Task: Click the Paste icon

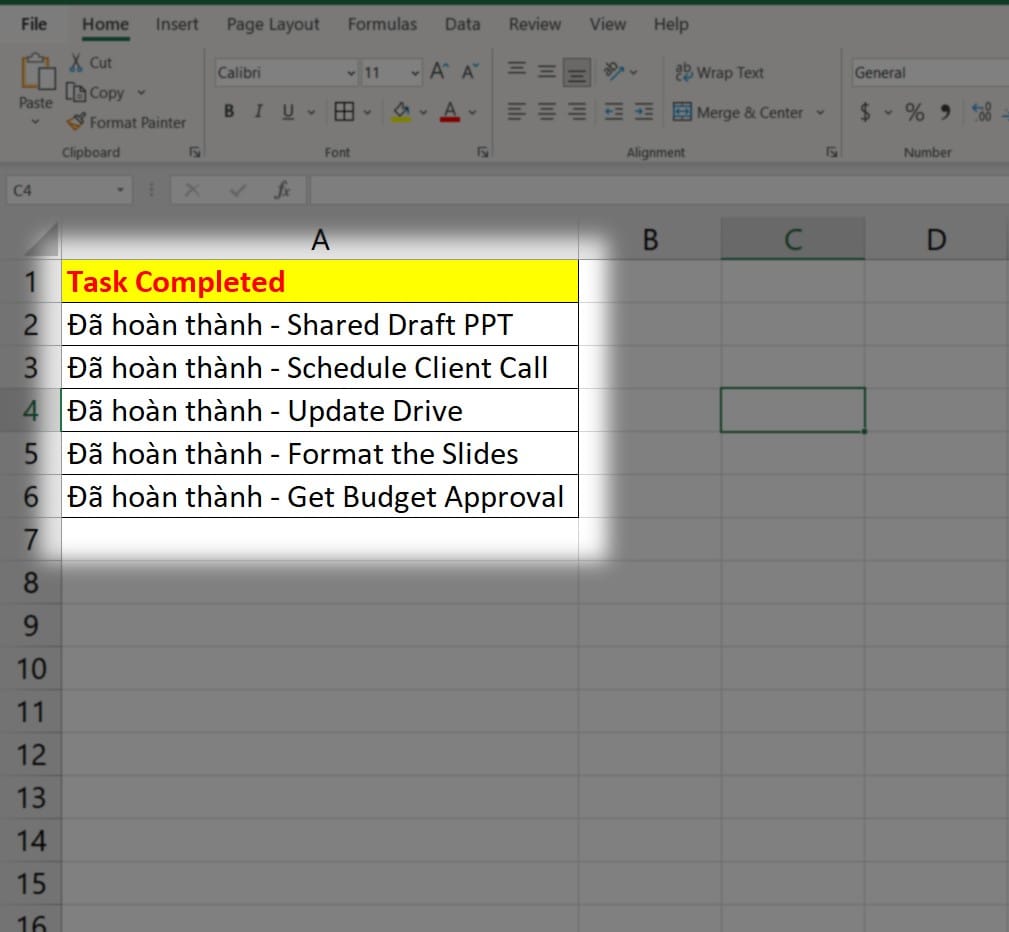Action: coord(36,76)
